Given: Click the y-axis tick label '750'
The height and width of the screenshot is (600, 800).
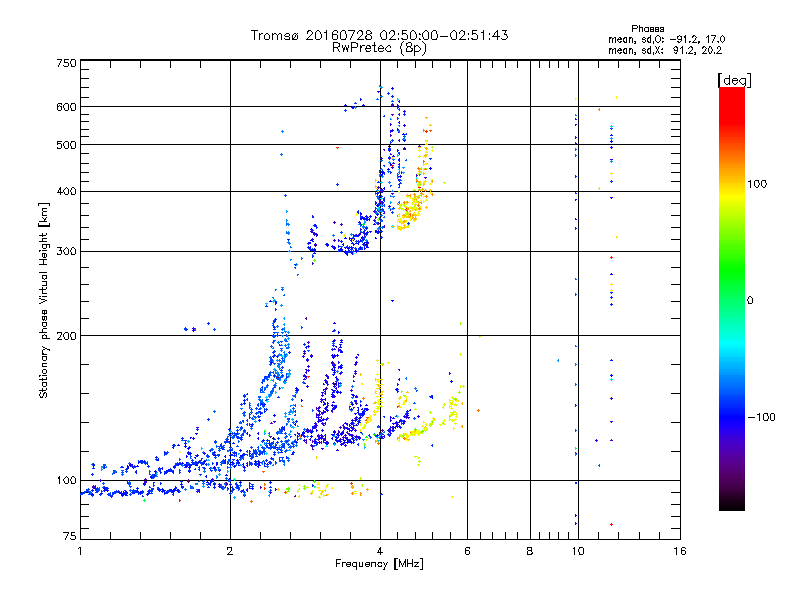Looking at the screenshot, I should tap(66, 63).
